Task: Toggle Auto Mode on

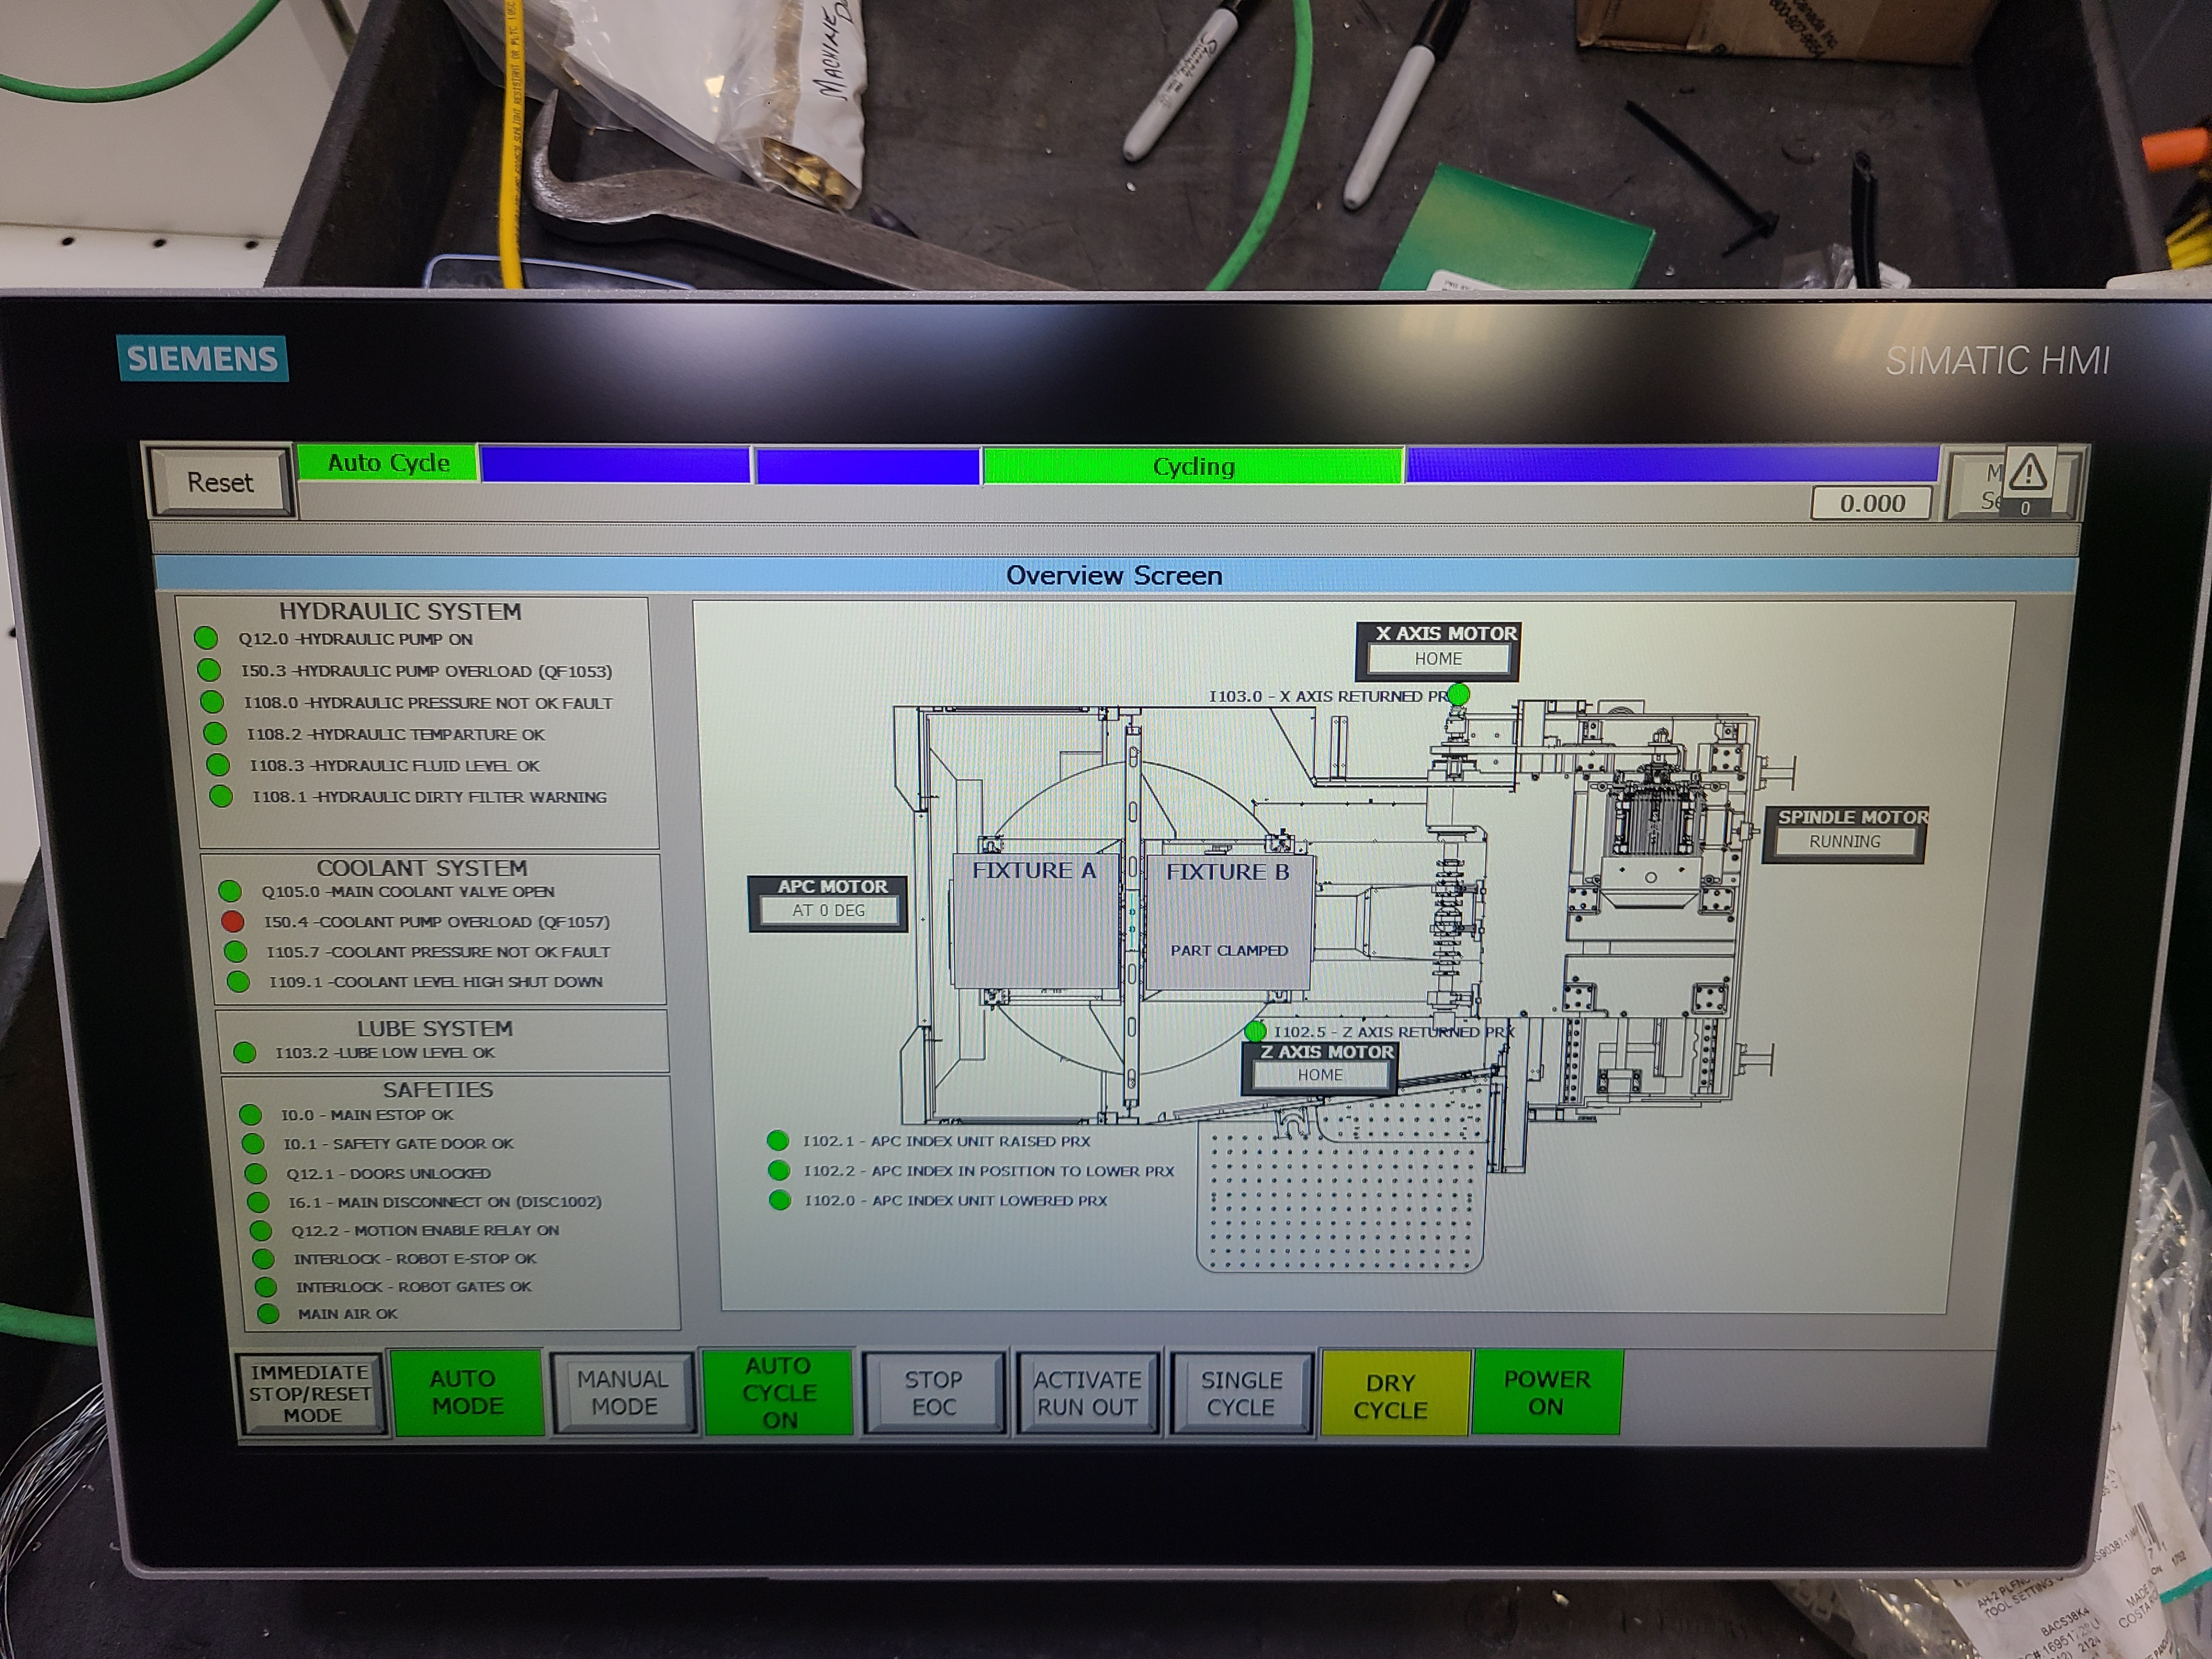Action: pos(466,1392)
